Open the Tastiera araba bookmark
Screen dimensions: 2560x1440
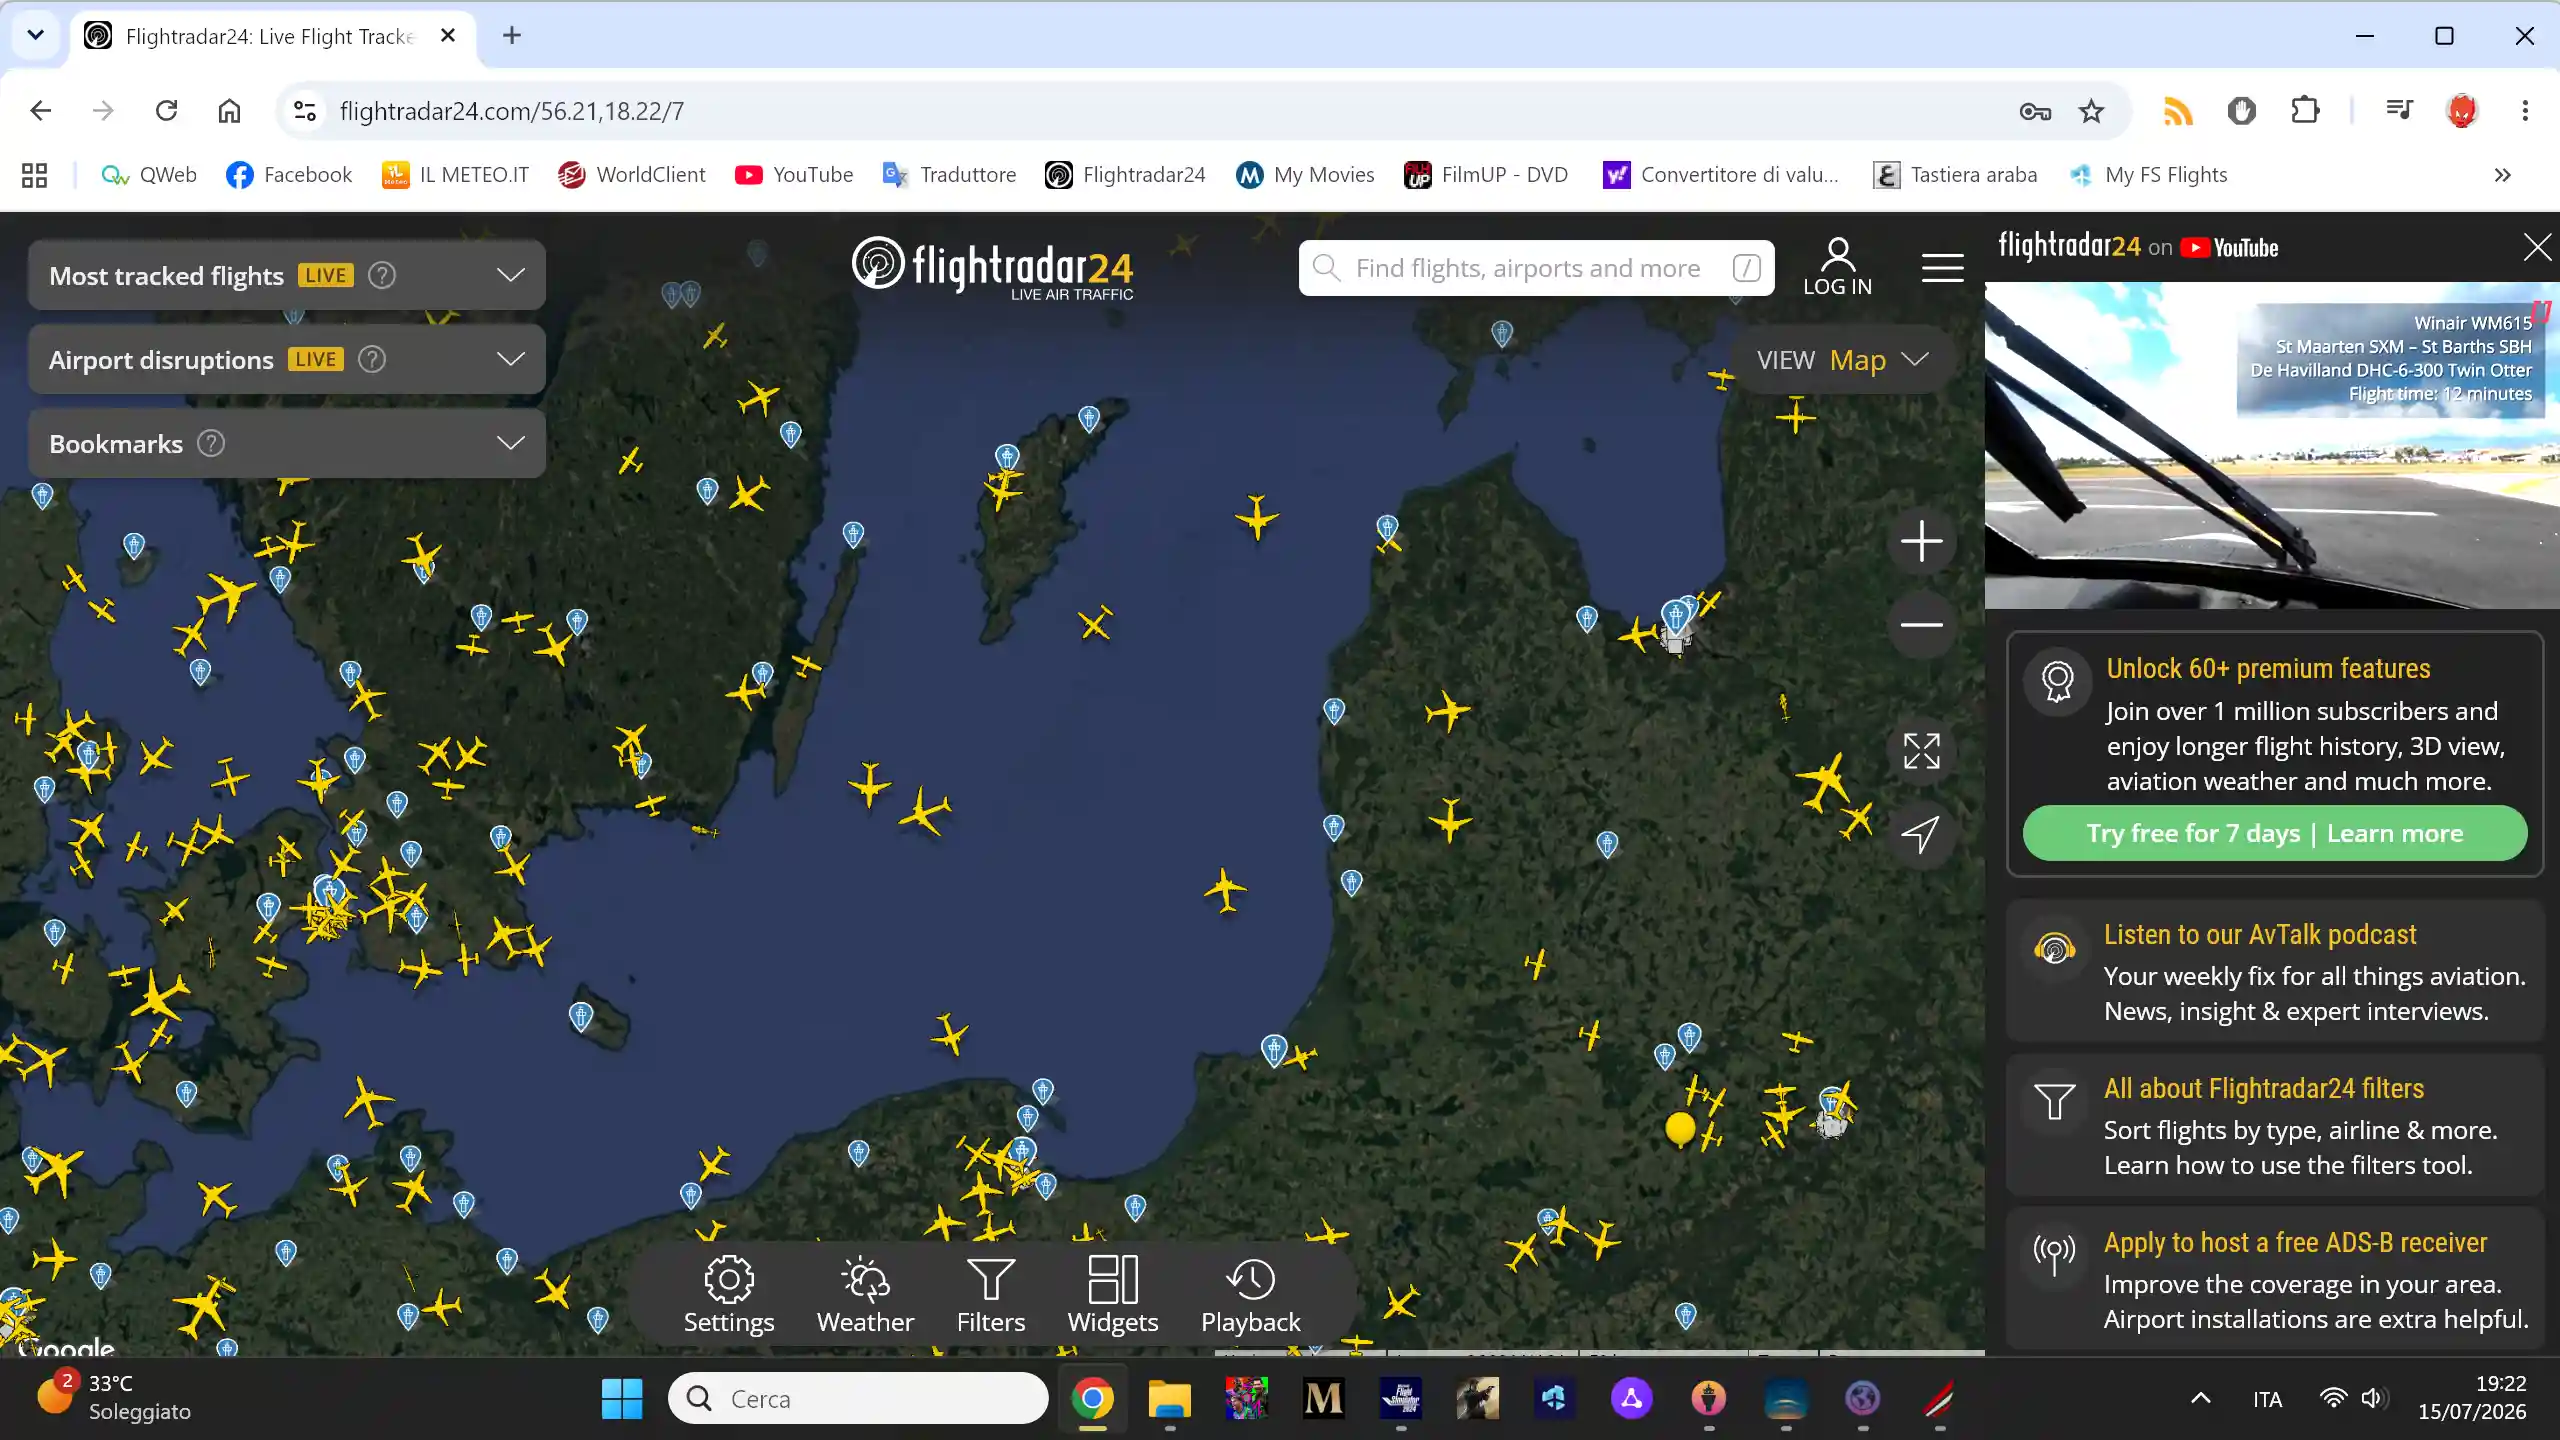pos(1955,175)
